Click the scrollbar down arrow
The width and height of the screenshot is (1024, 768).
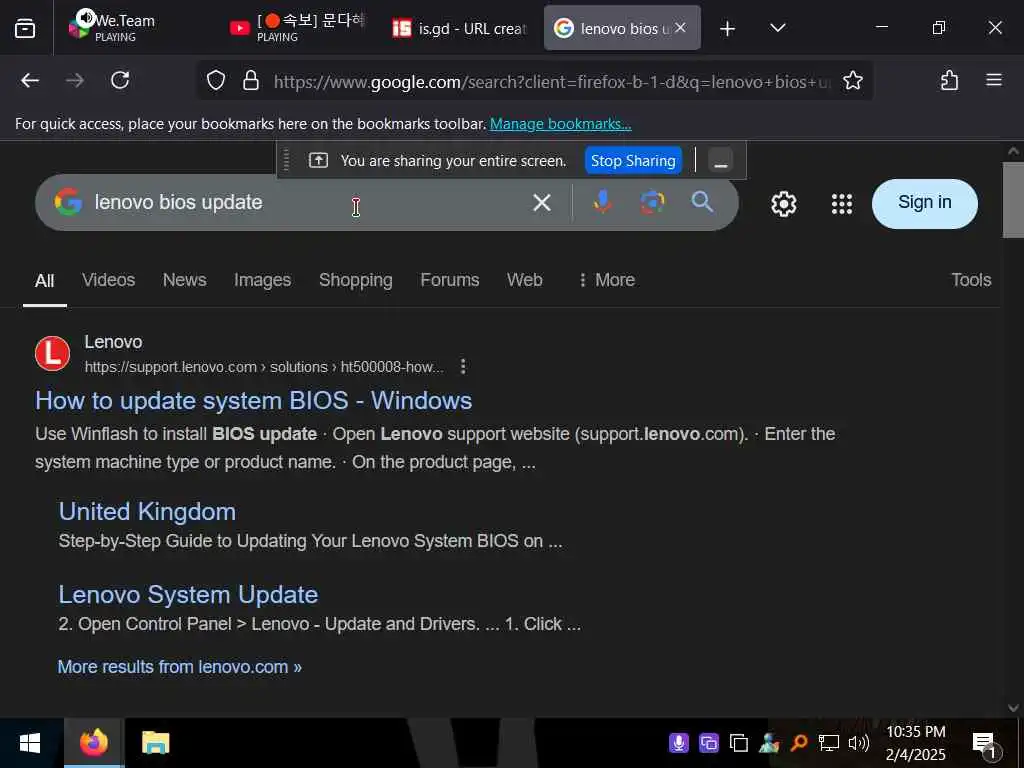(x=1013, y=708)
